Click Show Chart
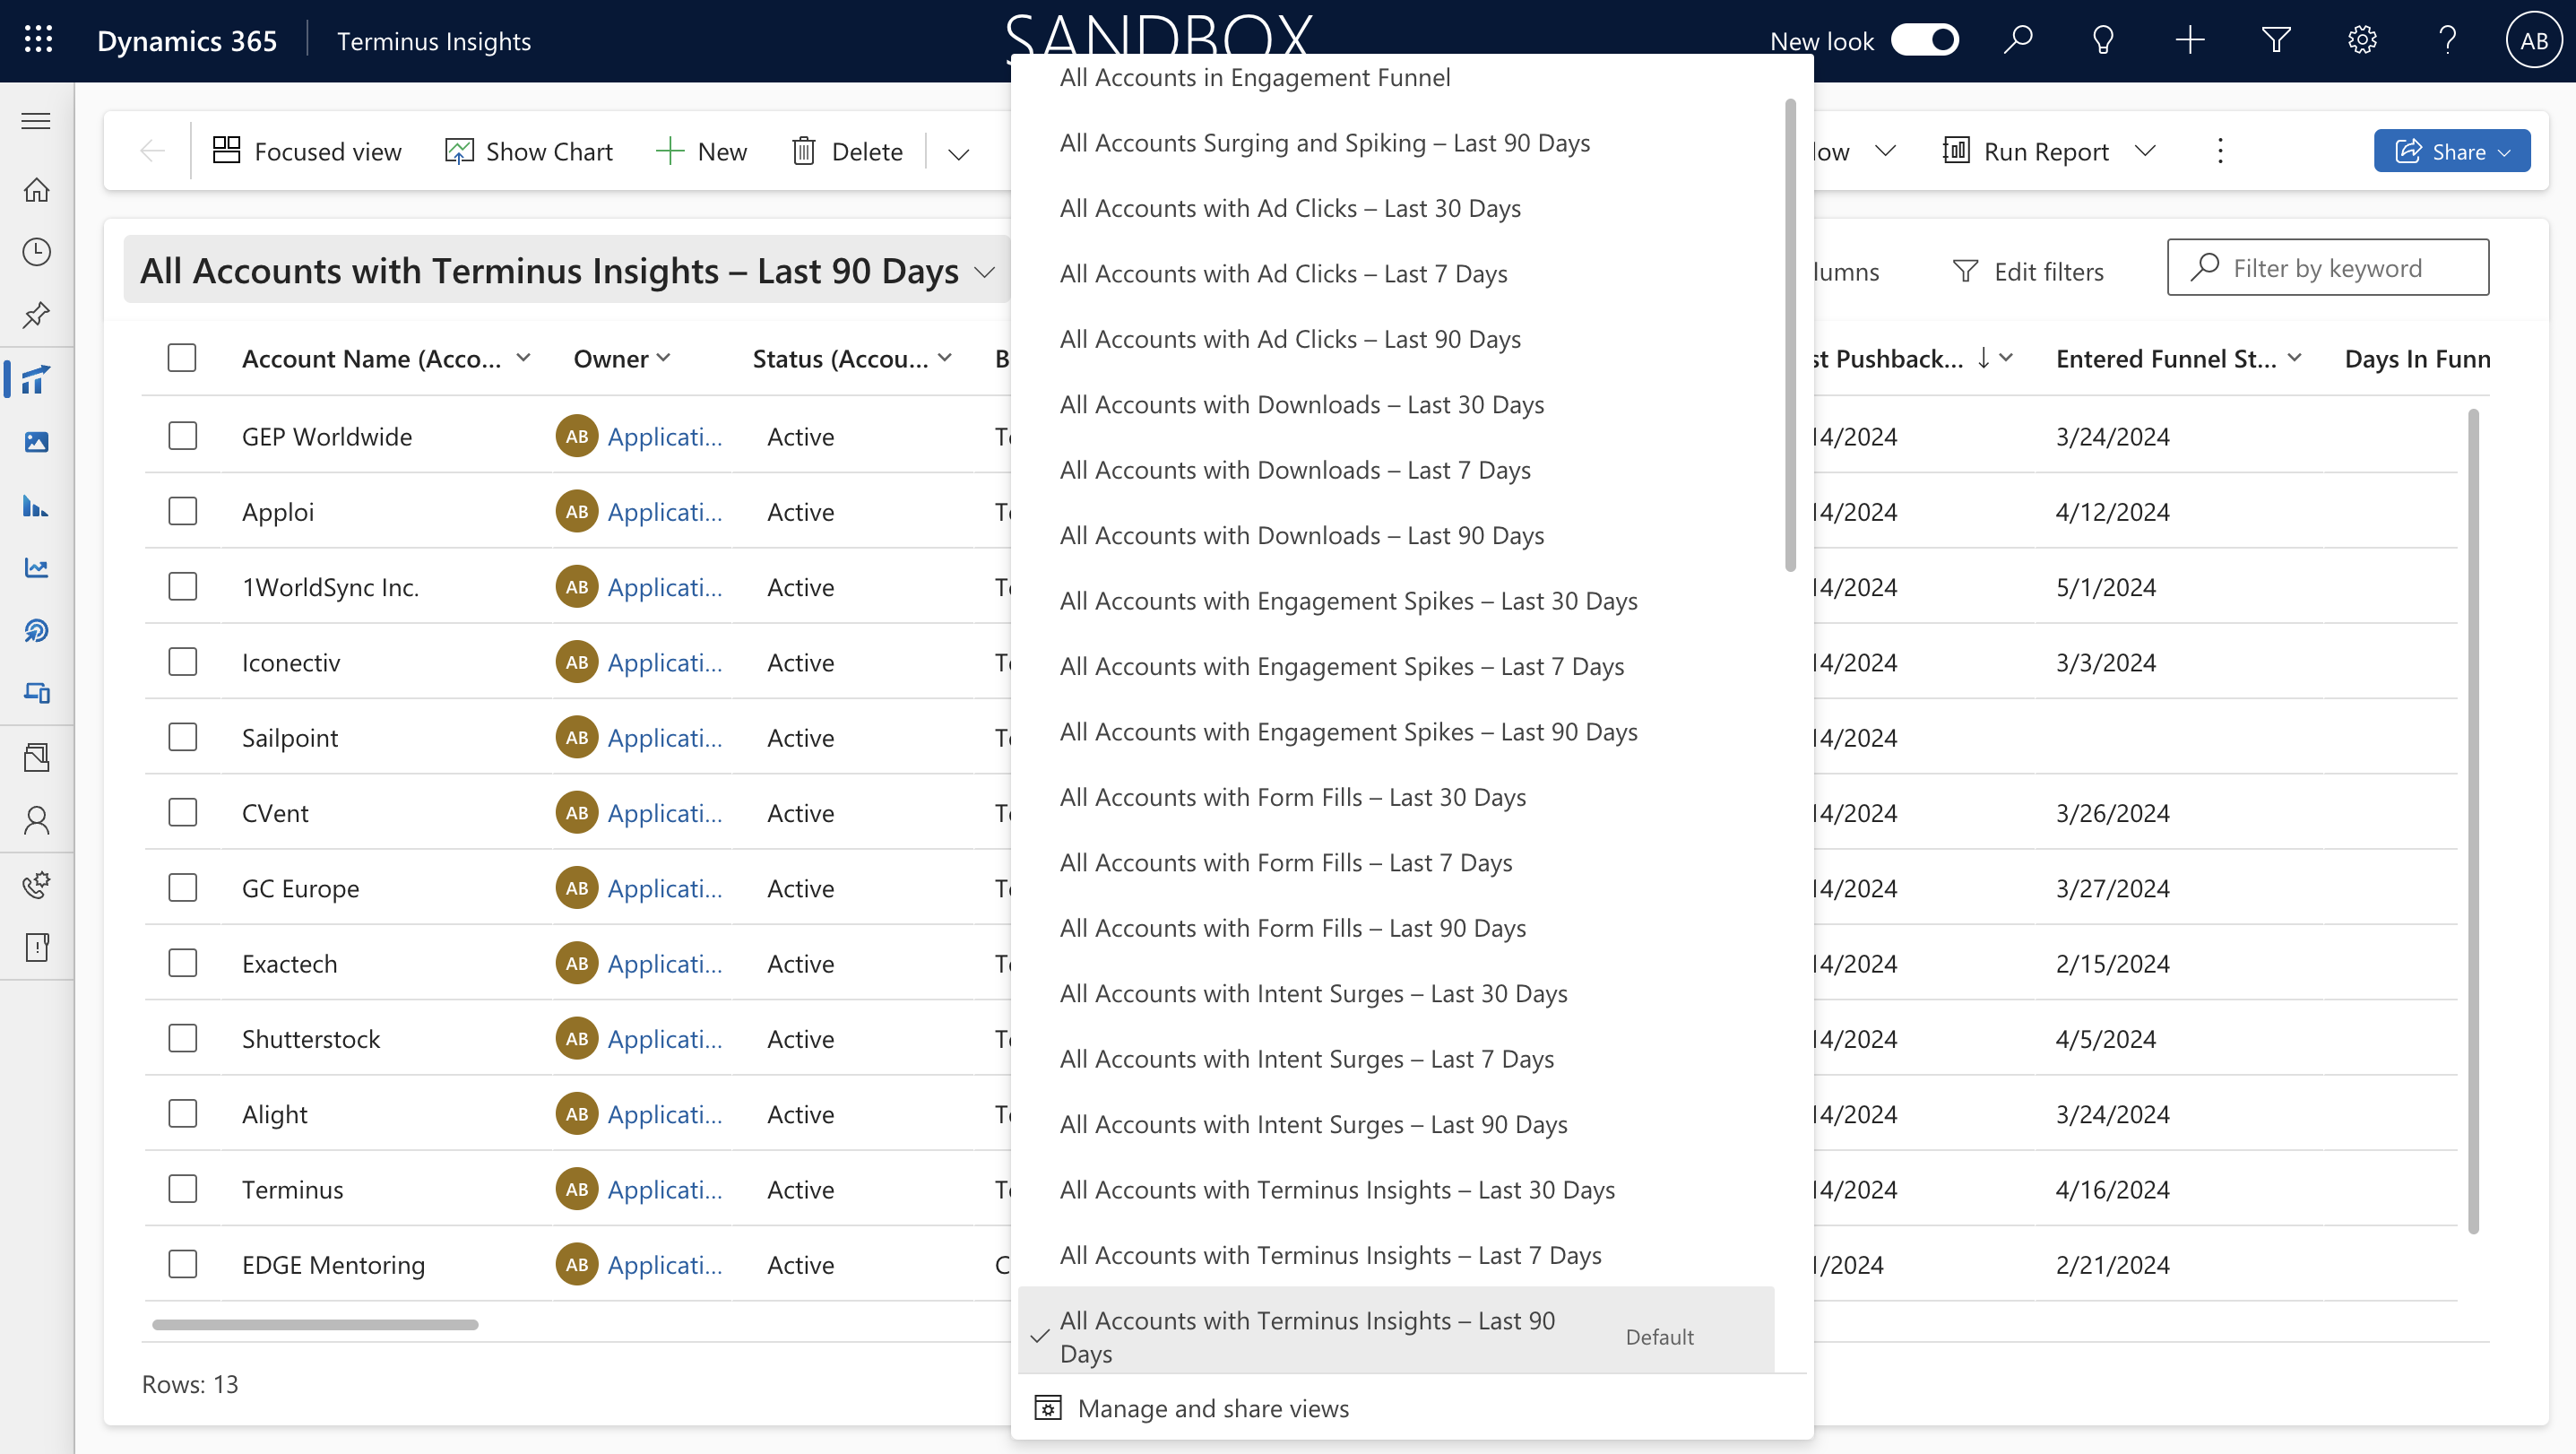The width and height of the screenshot is (2576, 1454). pyautogui.click(x=528, y=151)
